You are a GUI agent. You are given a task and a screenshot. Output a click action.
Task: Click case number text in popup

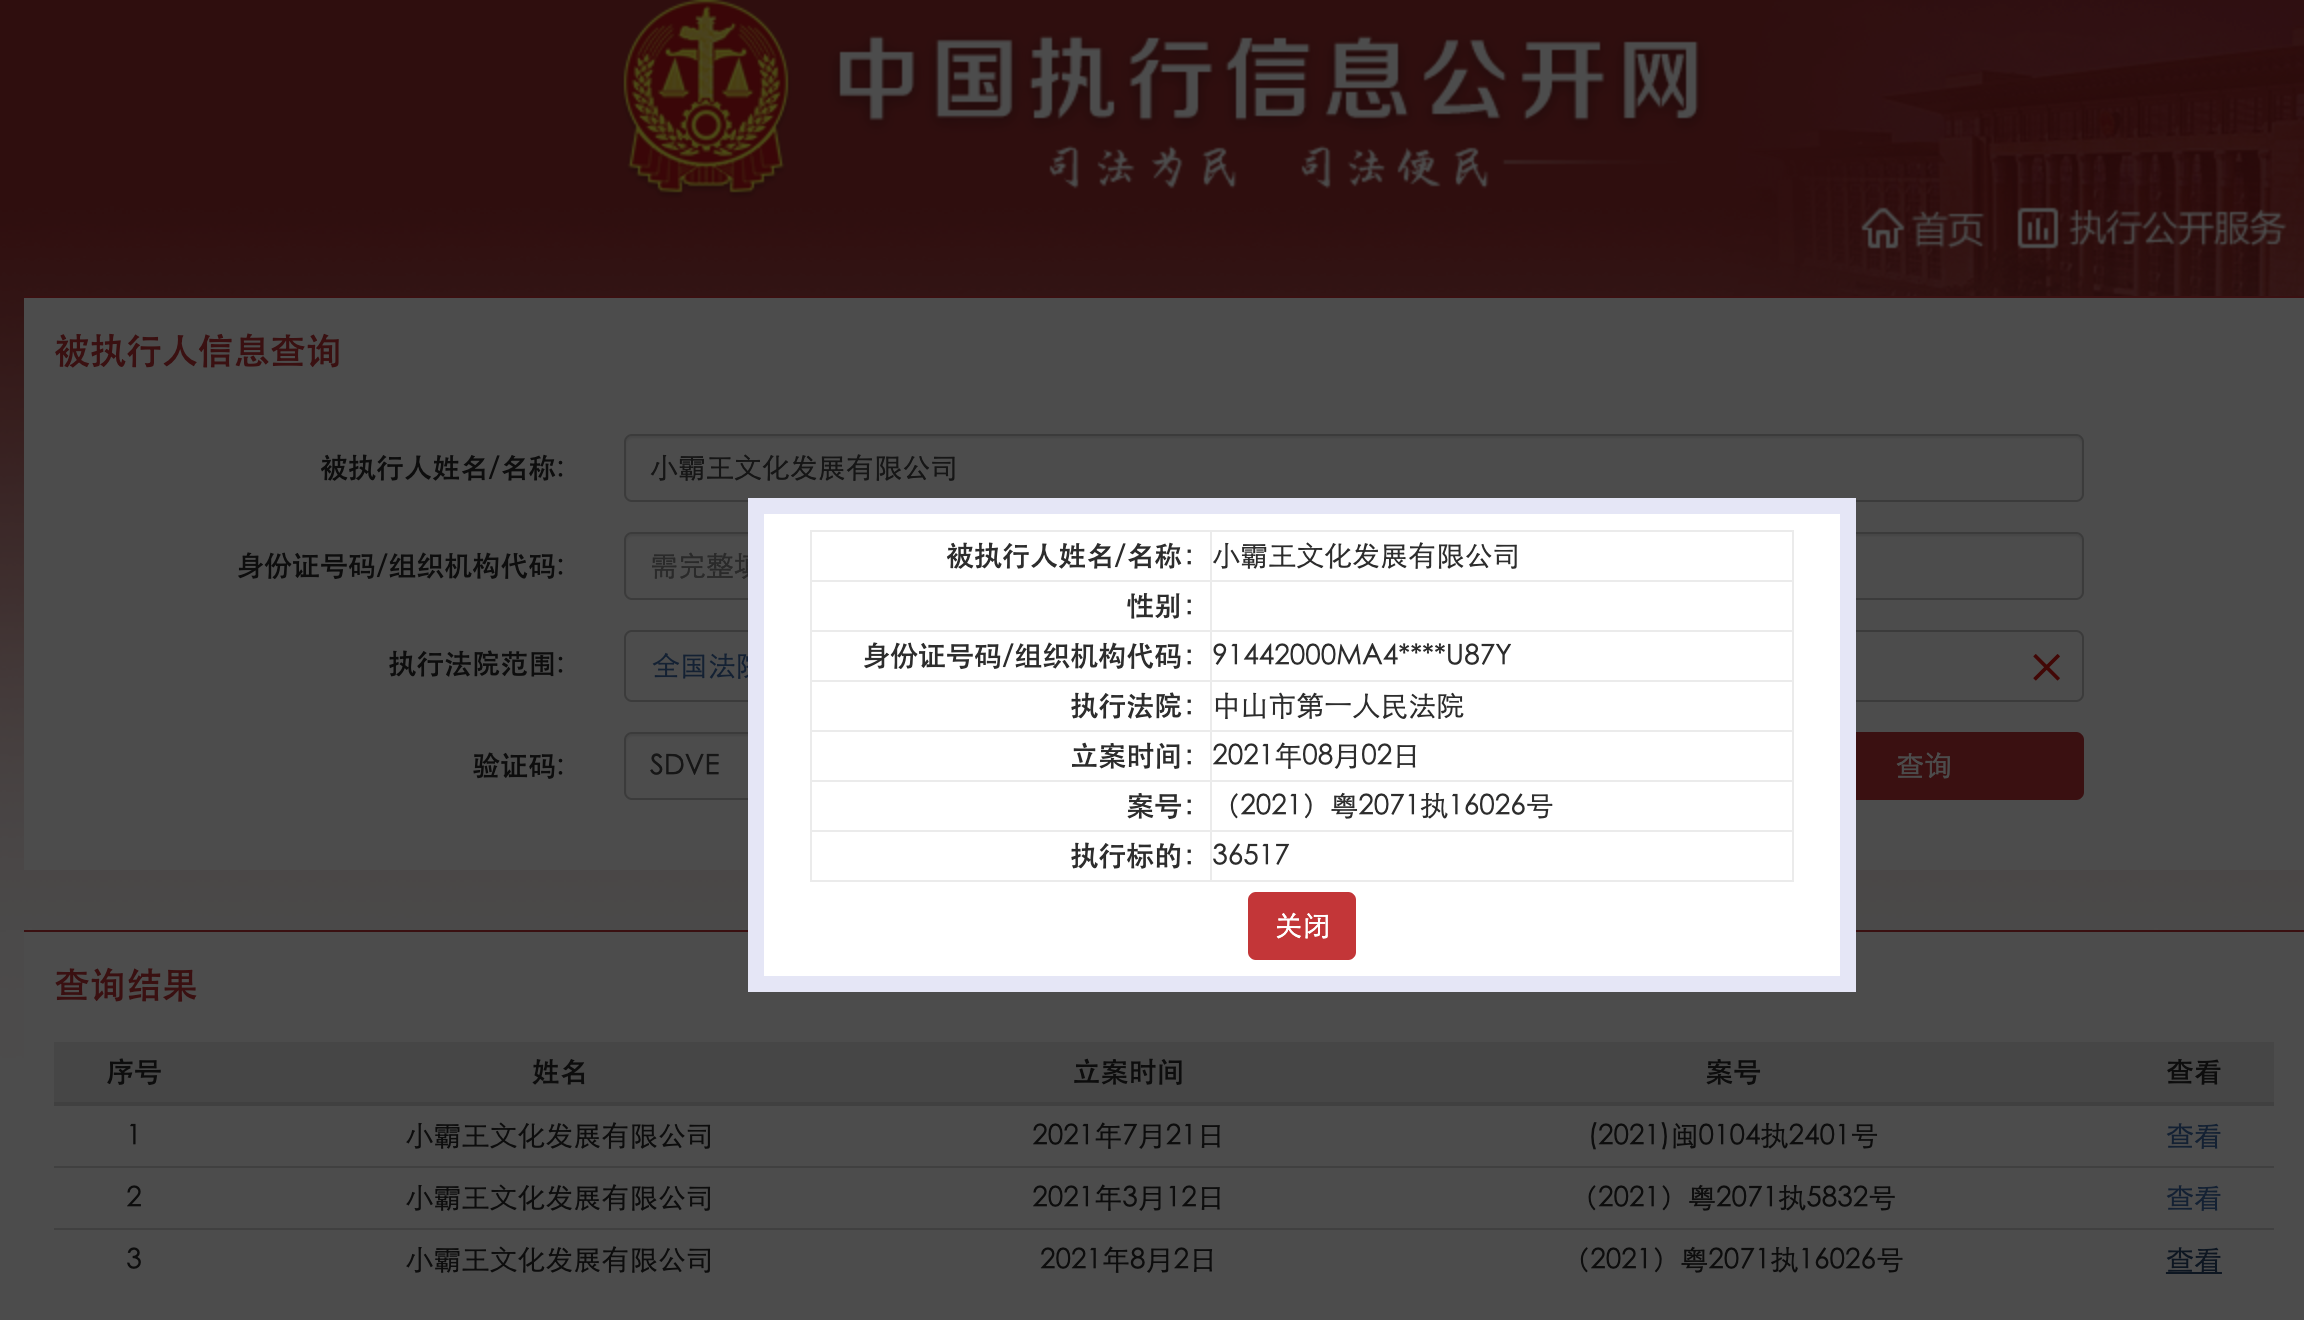point(1388,806)
